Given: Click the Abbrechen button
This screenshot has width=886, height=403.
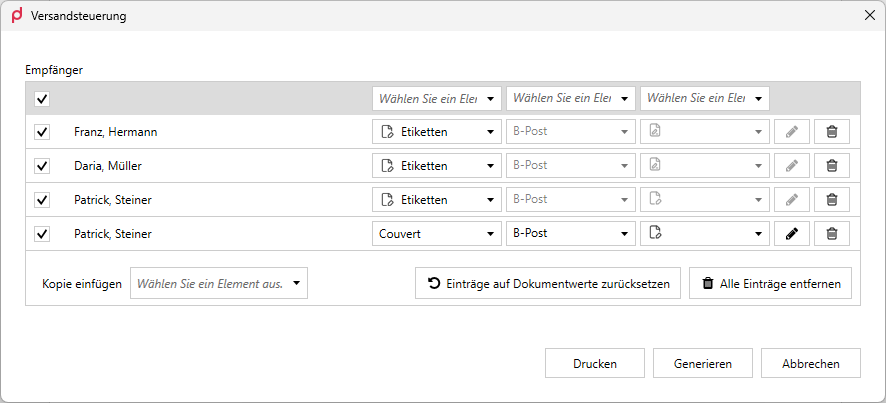Looking at the screenshot, I should [x=811, y=363].
